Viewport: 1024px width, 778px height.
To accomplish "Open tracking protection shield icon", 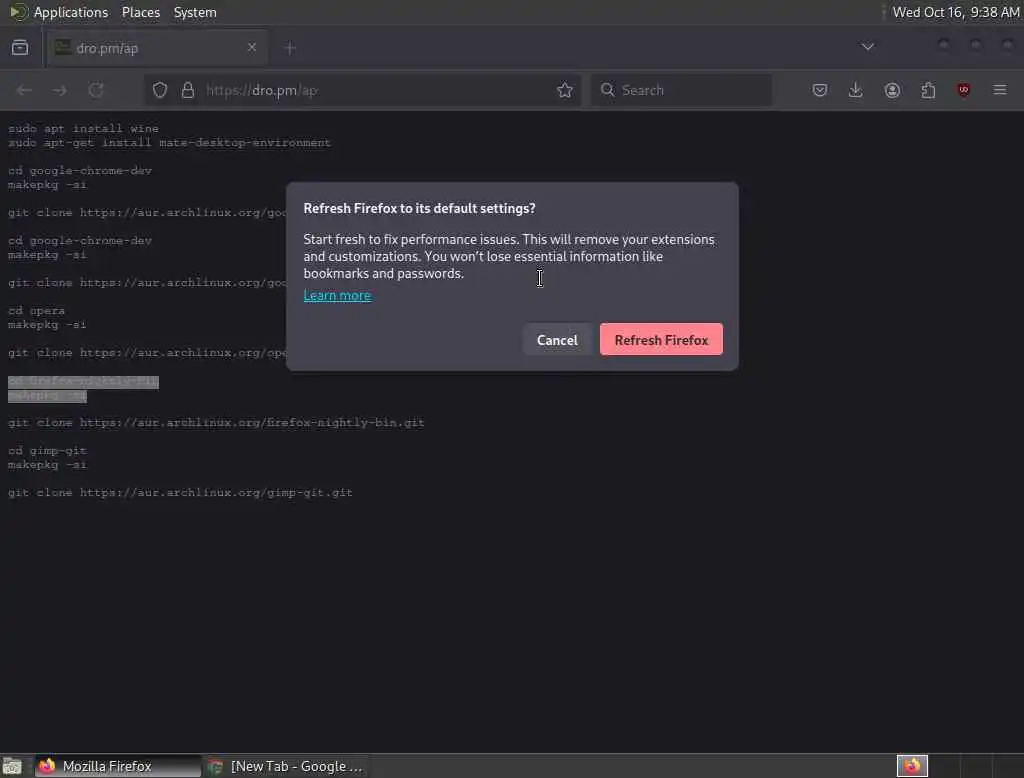I will (x=160, y=90).
